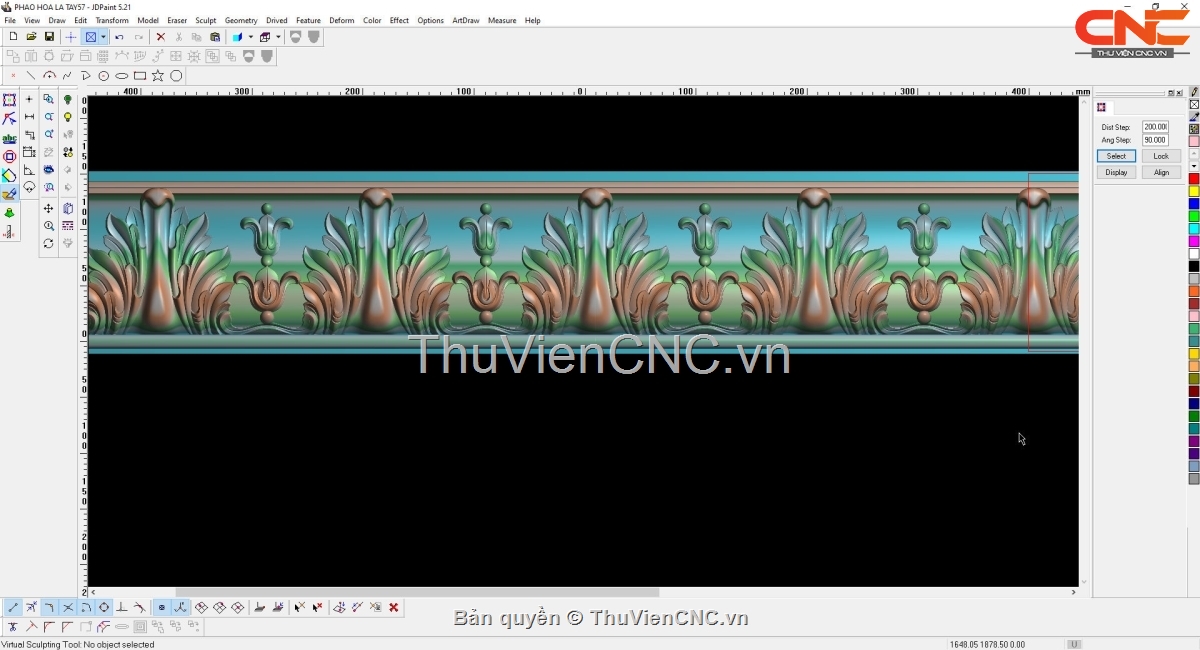
Task: Select the star shape drawing tool
Action: pos(158,76)
